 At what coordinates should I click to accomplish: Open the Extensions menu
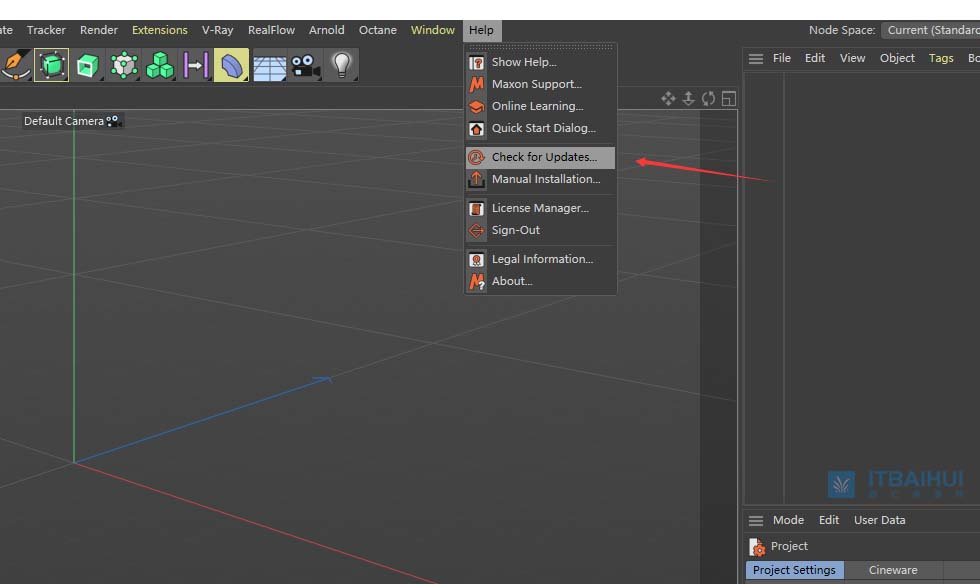pyautogui.click(x=159, y=30)
